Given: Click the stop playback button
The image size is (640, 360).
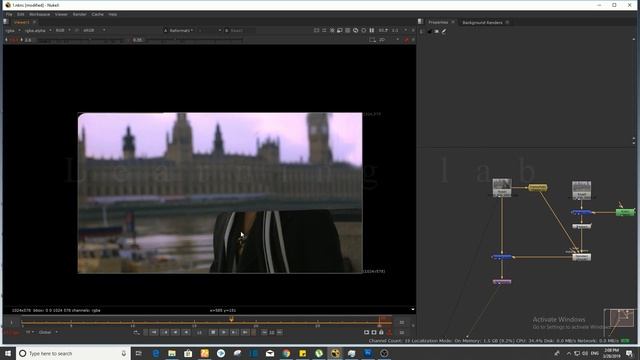Looking at the screenshot, I should click(x=213, y=332).
